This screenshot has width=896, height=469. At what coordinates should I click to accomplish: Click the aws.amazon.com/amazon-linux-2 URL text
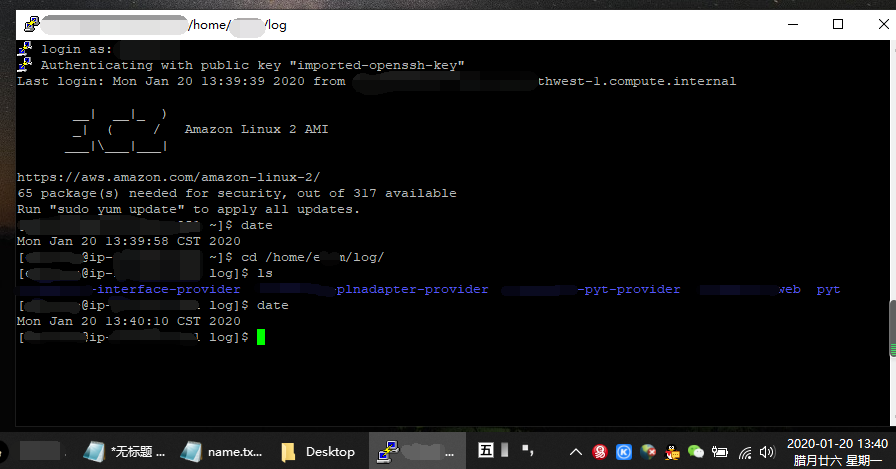point(169,177)
